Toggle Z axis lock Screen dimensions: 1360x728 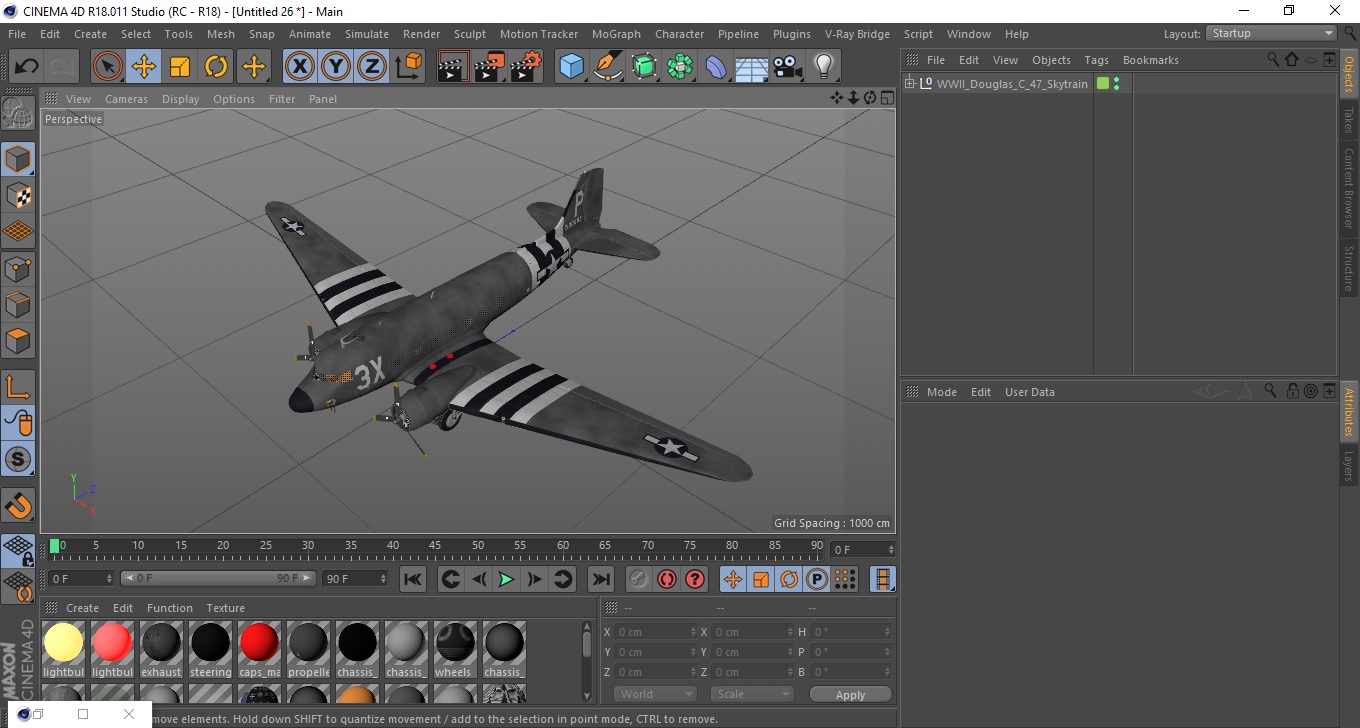(372, 67)
